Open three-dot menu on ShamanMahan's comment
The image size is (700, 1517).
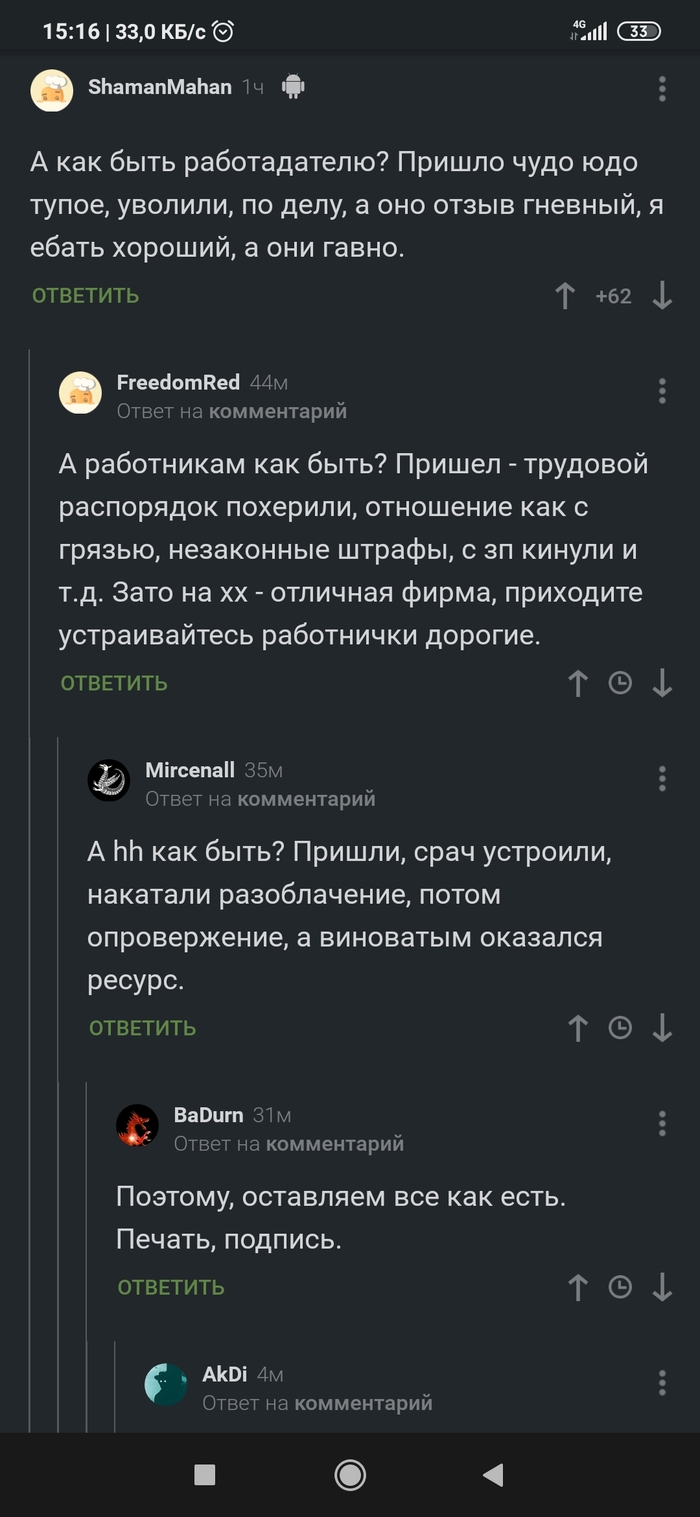pyautogui.click(x=662, y=88)
